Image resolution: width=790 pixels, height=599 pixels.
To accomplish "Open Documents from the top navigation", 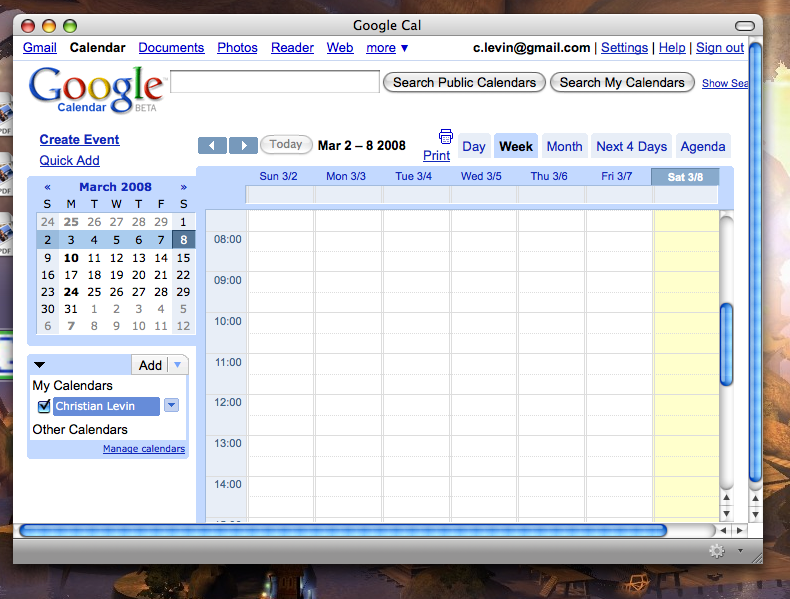I will click(171, 48).
